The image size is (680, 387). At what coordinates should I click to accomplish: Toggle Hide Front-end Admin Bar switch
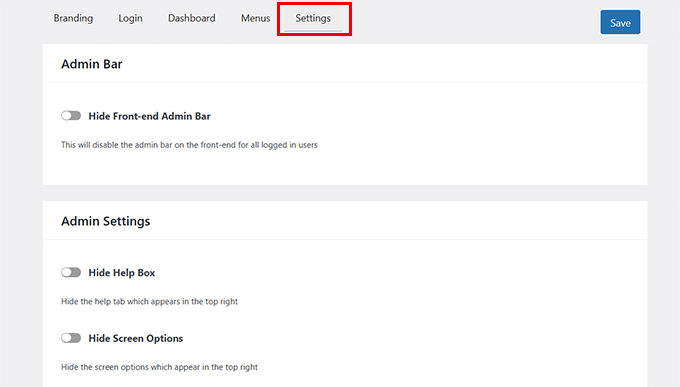pos(71,116)
